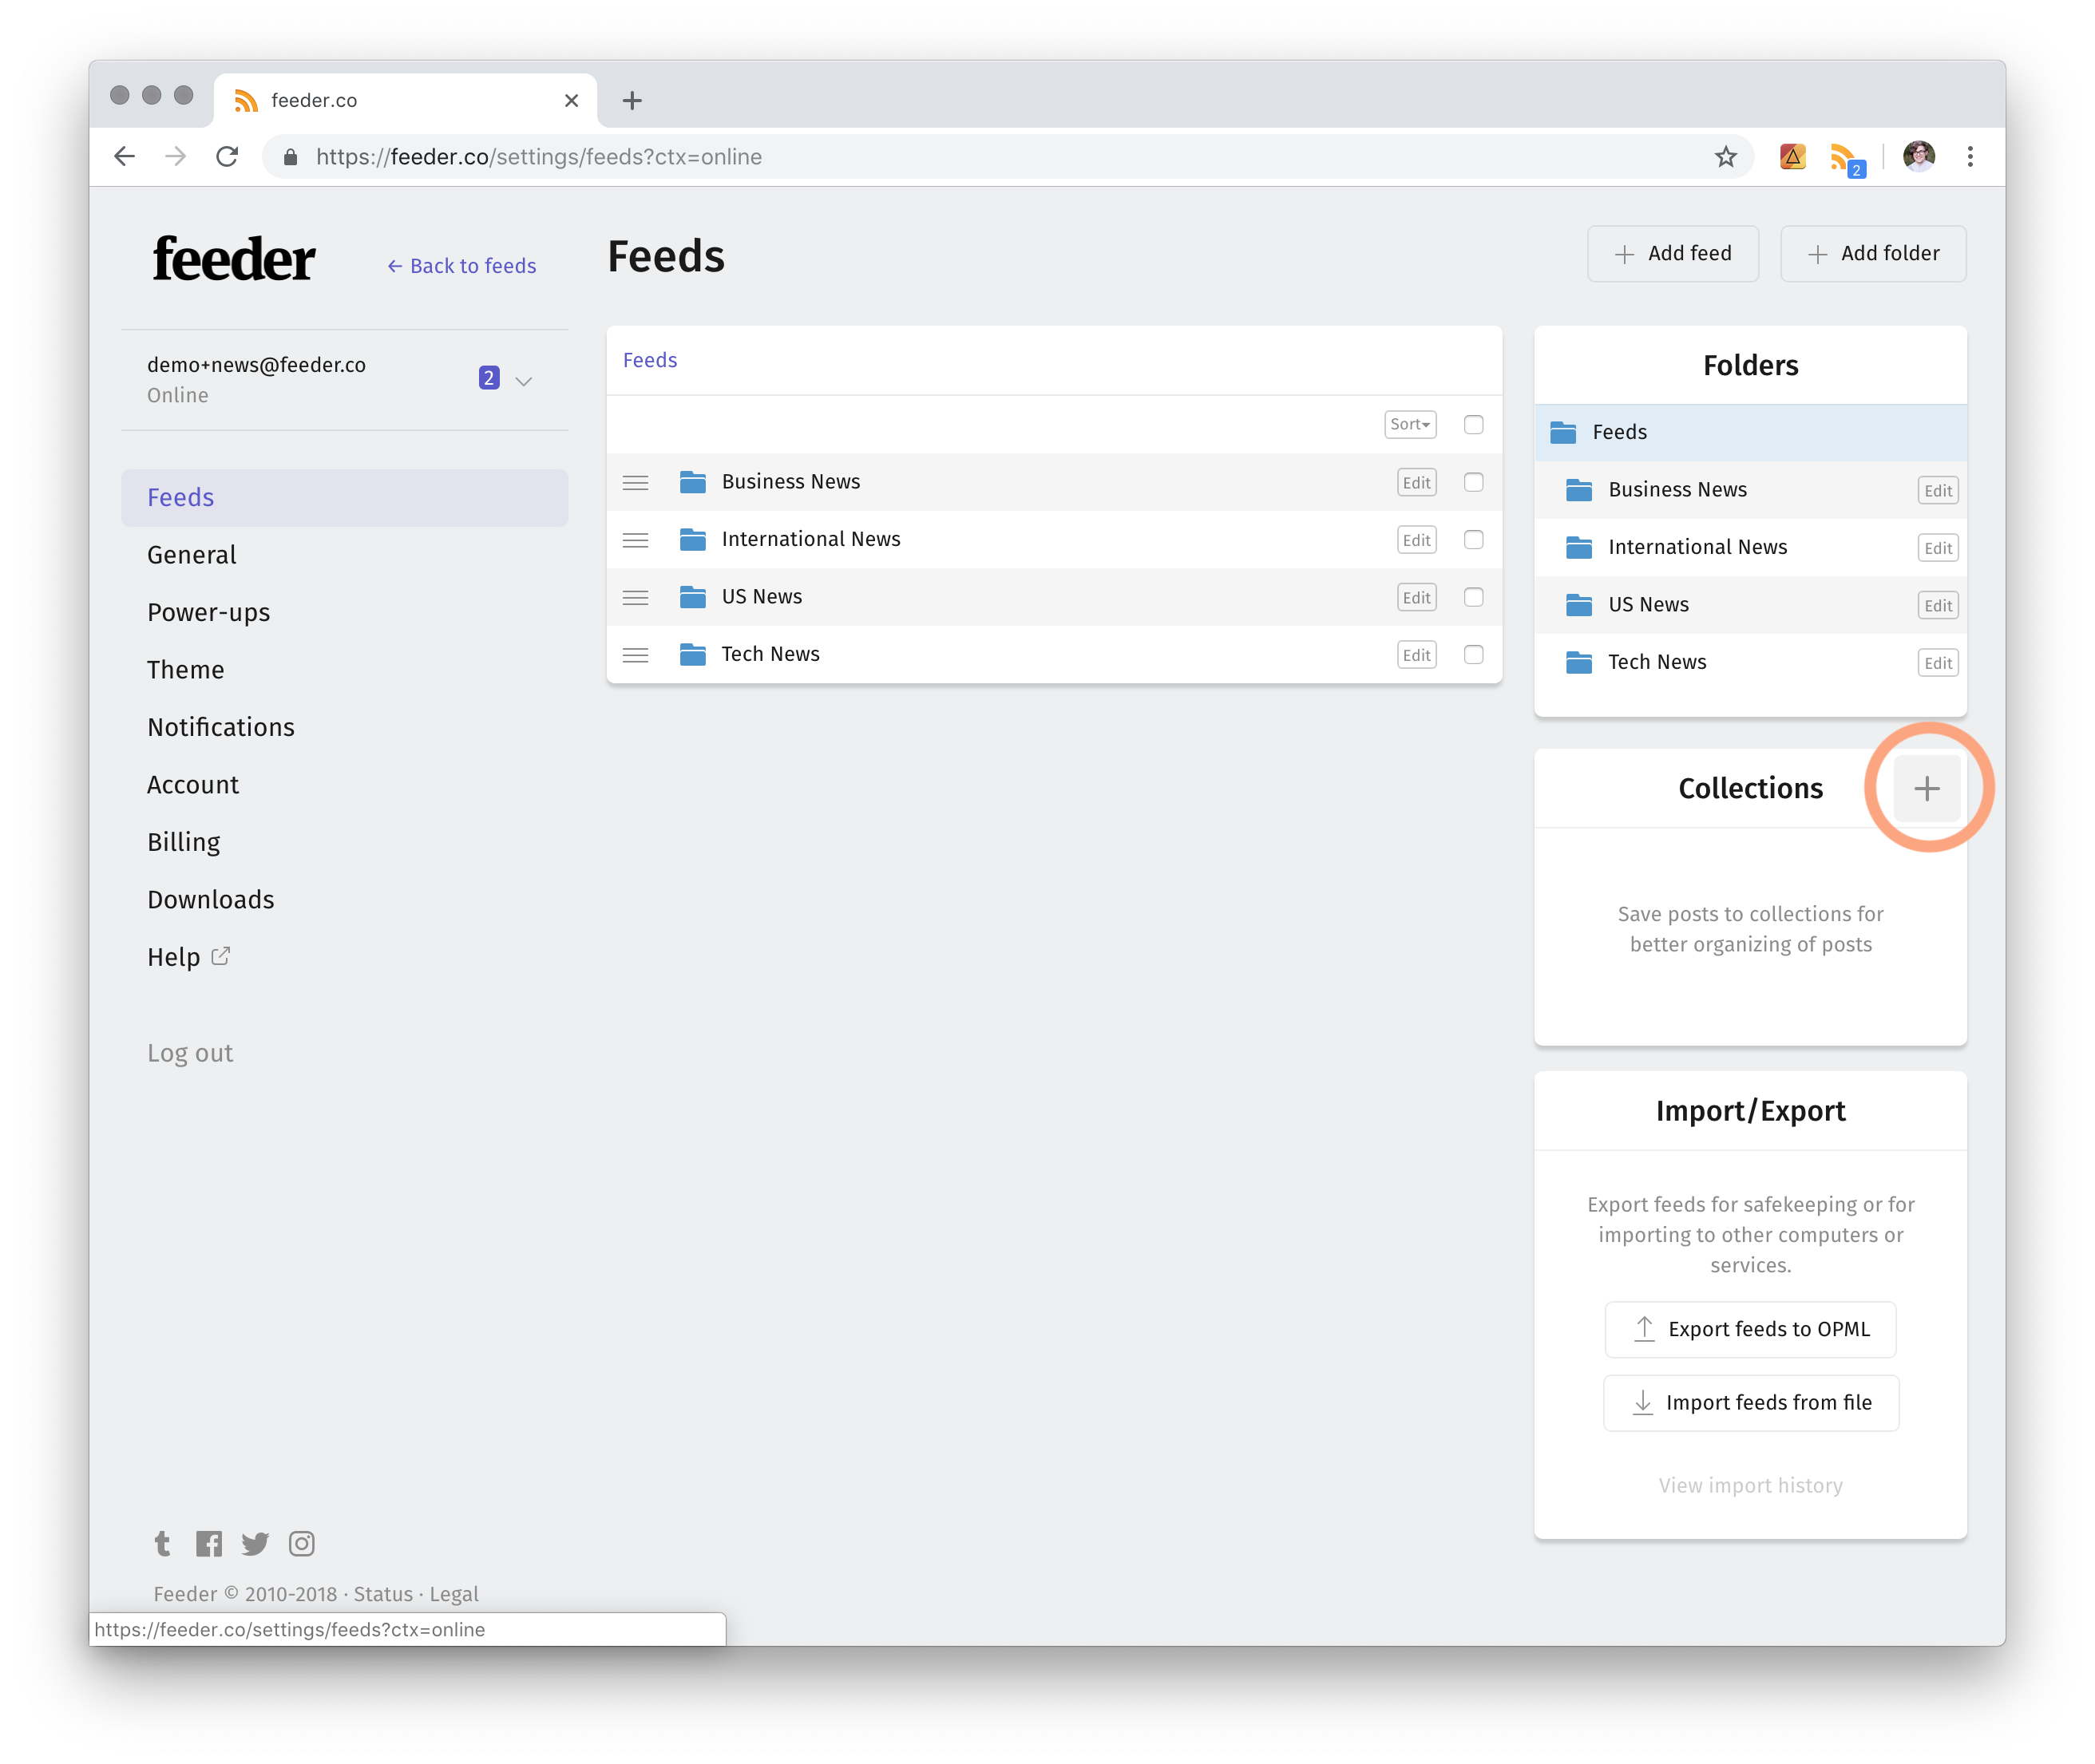Screen dimensions: 2095x1764
Task: Edit US News in Folders panel
Action: coord(1937,605)
